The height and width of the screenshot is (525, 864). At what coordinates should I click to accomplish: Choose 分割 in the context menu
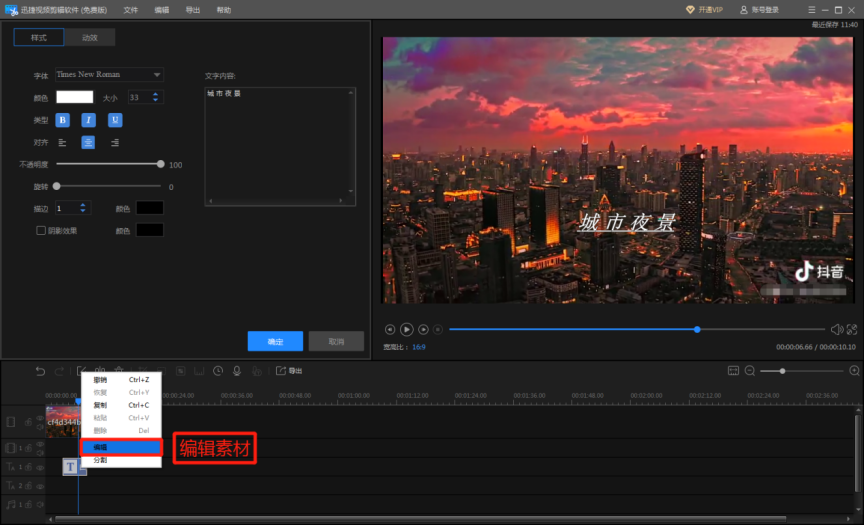(x=121, y=460)
